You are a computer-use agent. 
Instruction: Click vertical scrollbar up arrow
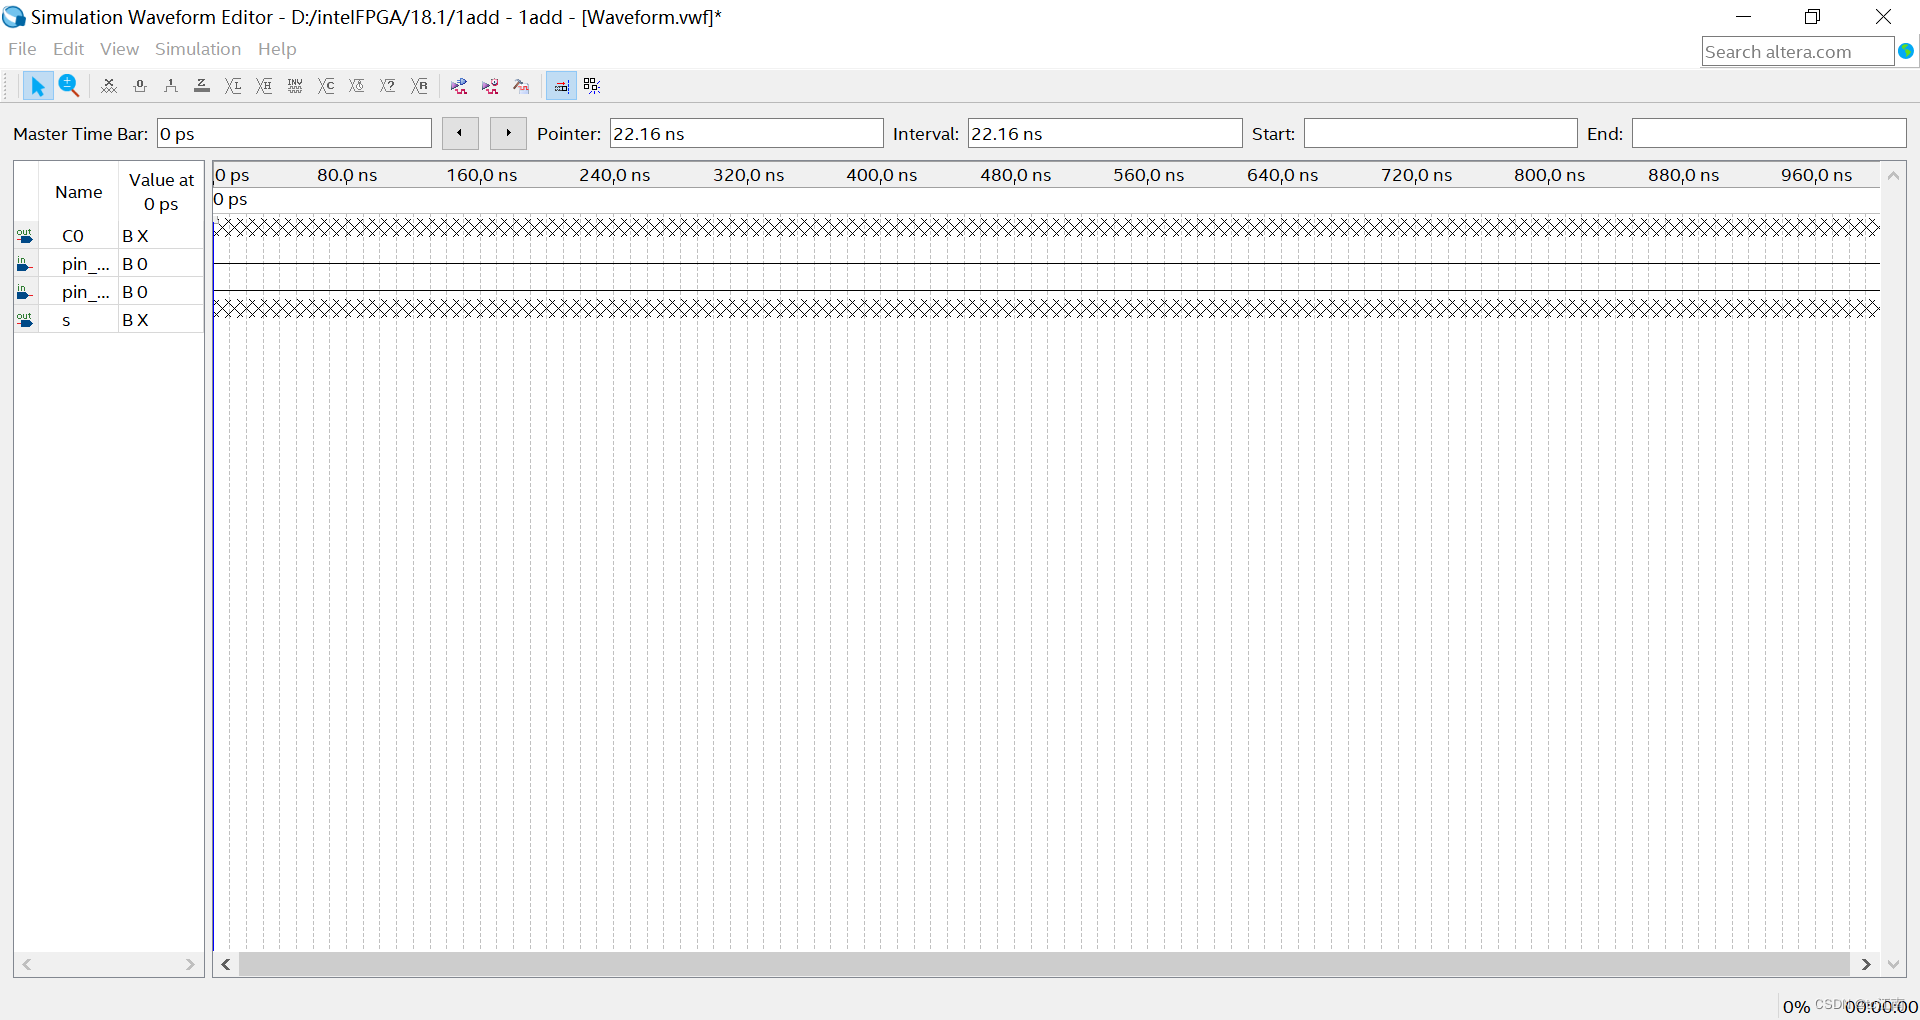click(1893, 175)
